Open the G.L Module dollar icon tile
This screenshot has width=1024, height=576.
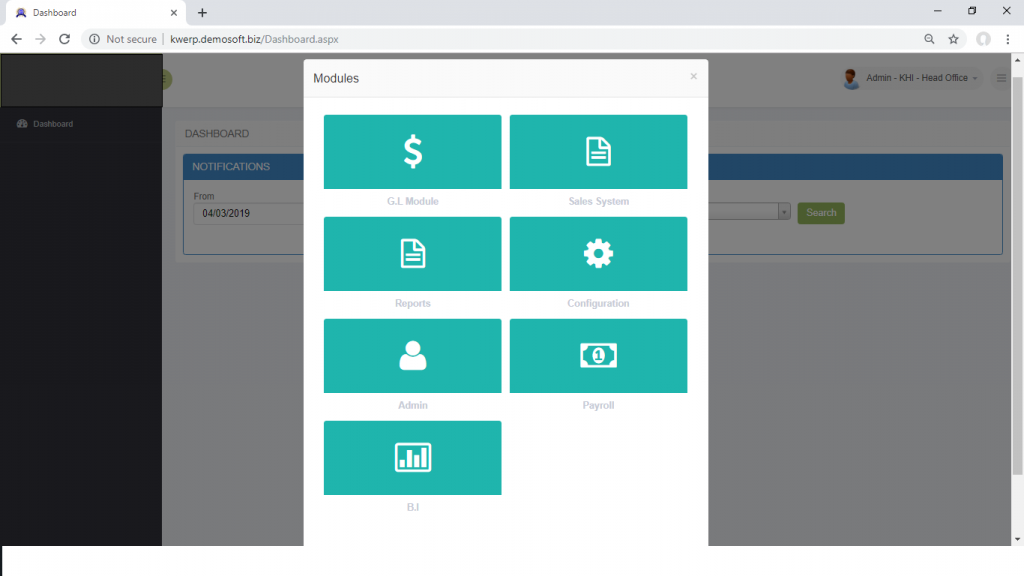click(x=412, y=152)
